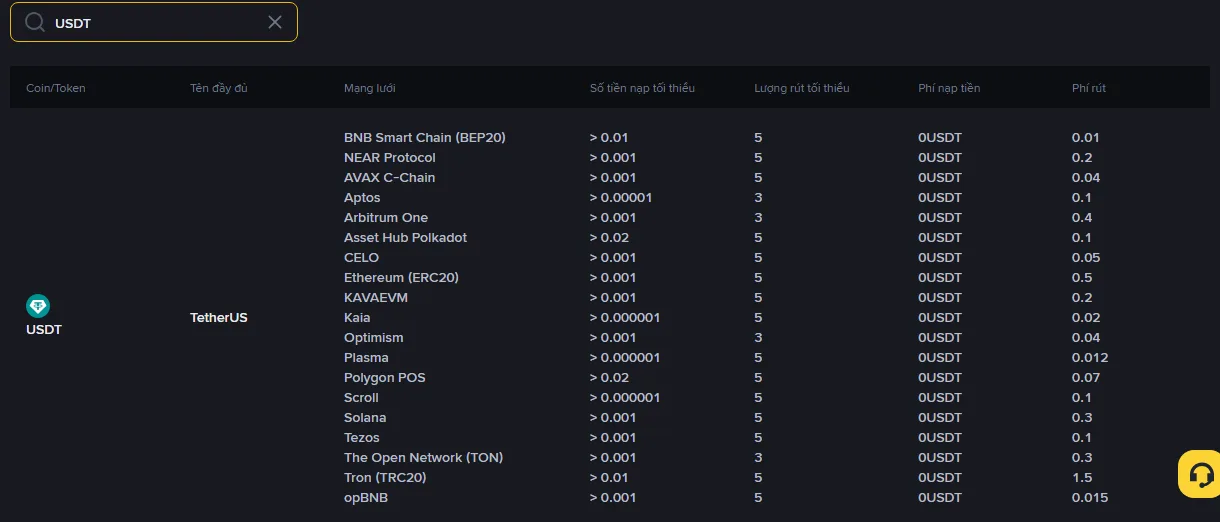Focus the USDT search input field
This screenshot has width=1220, height=522.
(x=154, y=22)
